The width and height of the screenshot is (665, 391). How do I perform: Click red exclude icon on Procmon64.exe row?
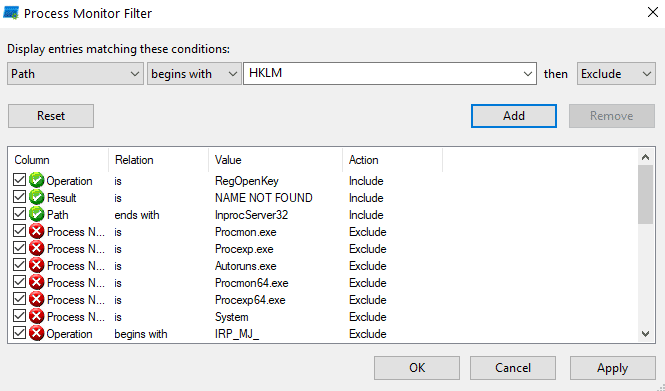[37, 282]
